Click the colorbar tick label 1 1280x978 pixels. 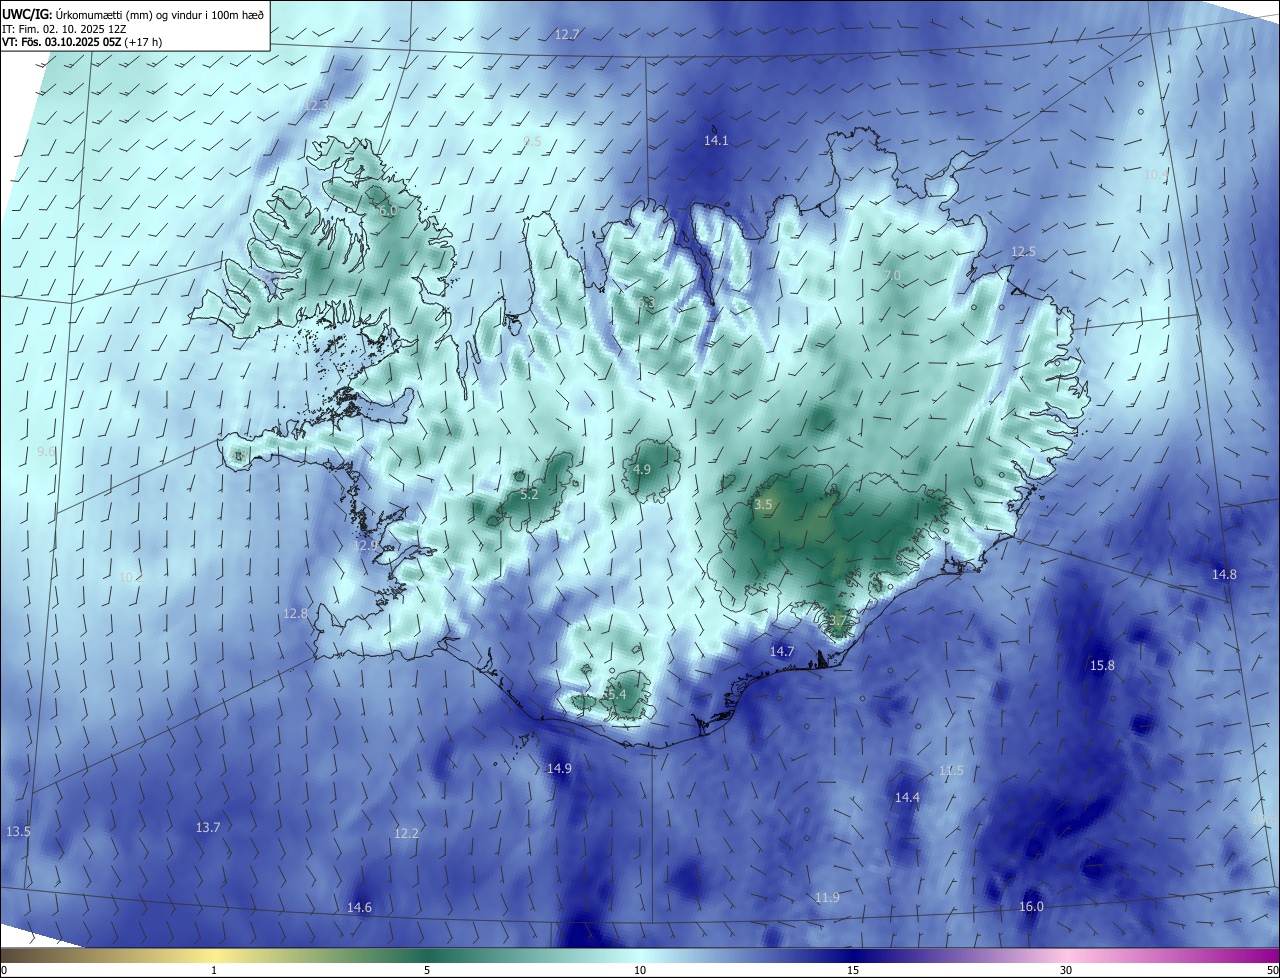[215, 970]
